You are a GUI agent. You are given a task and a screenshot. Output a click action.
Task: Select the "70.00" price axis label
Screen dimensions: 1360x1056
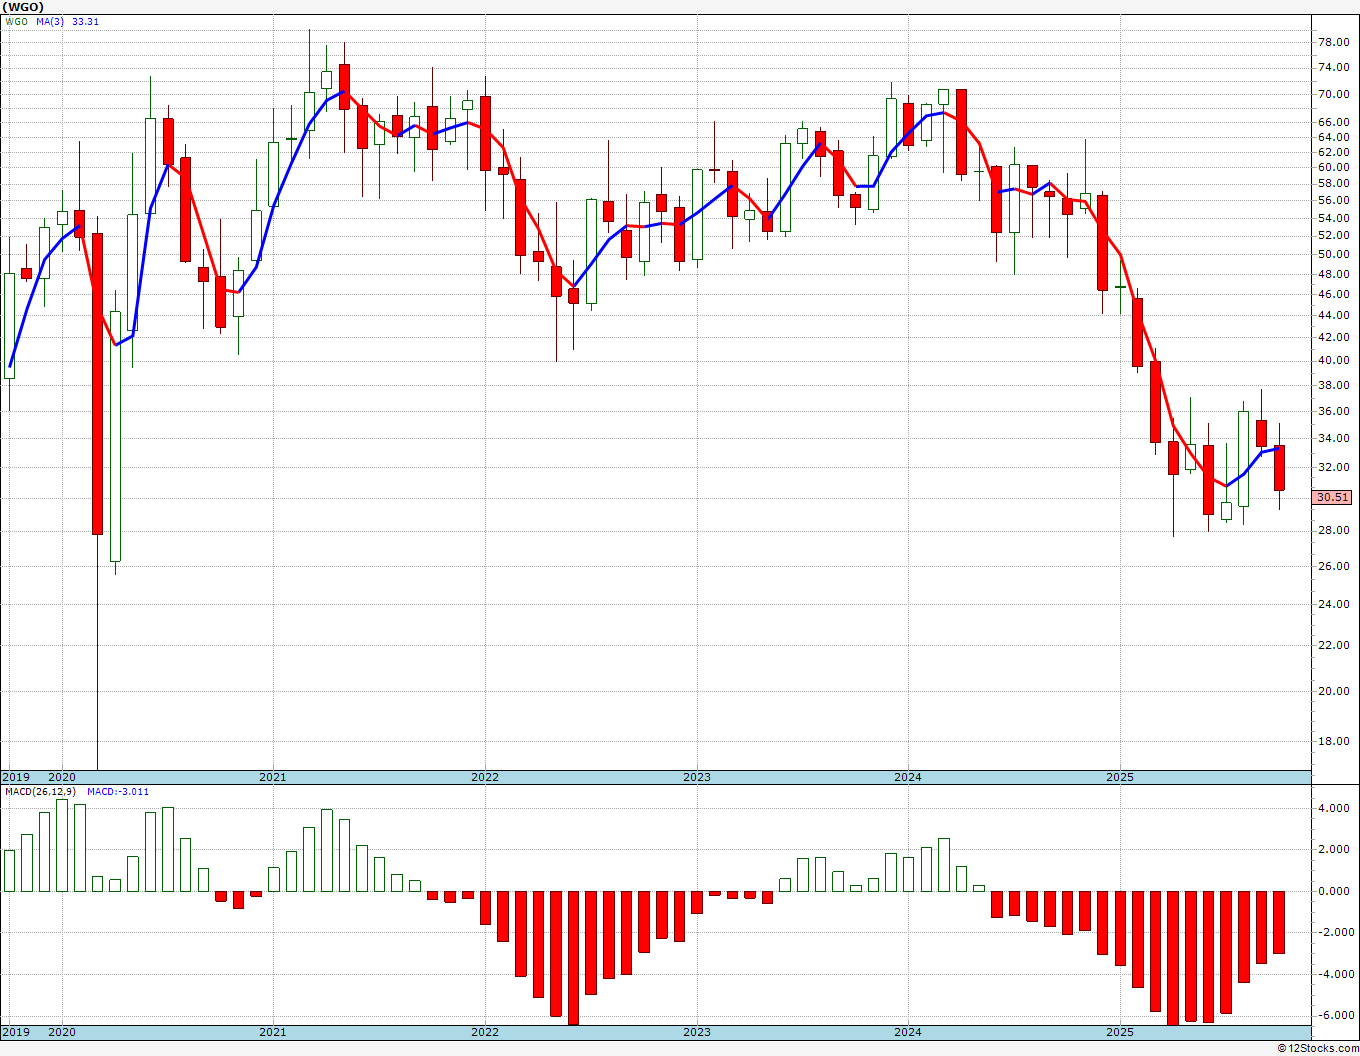coord(1333,95)
